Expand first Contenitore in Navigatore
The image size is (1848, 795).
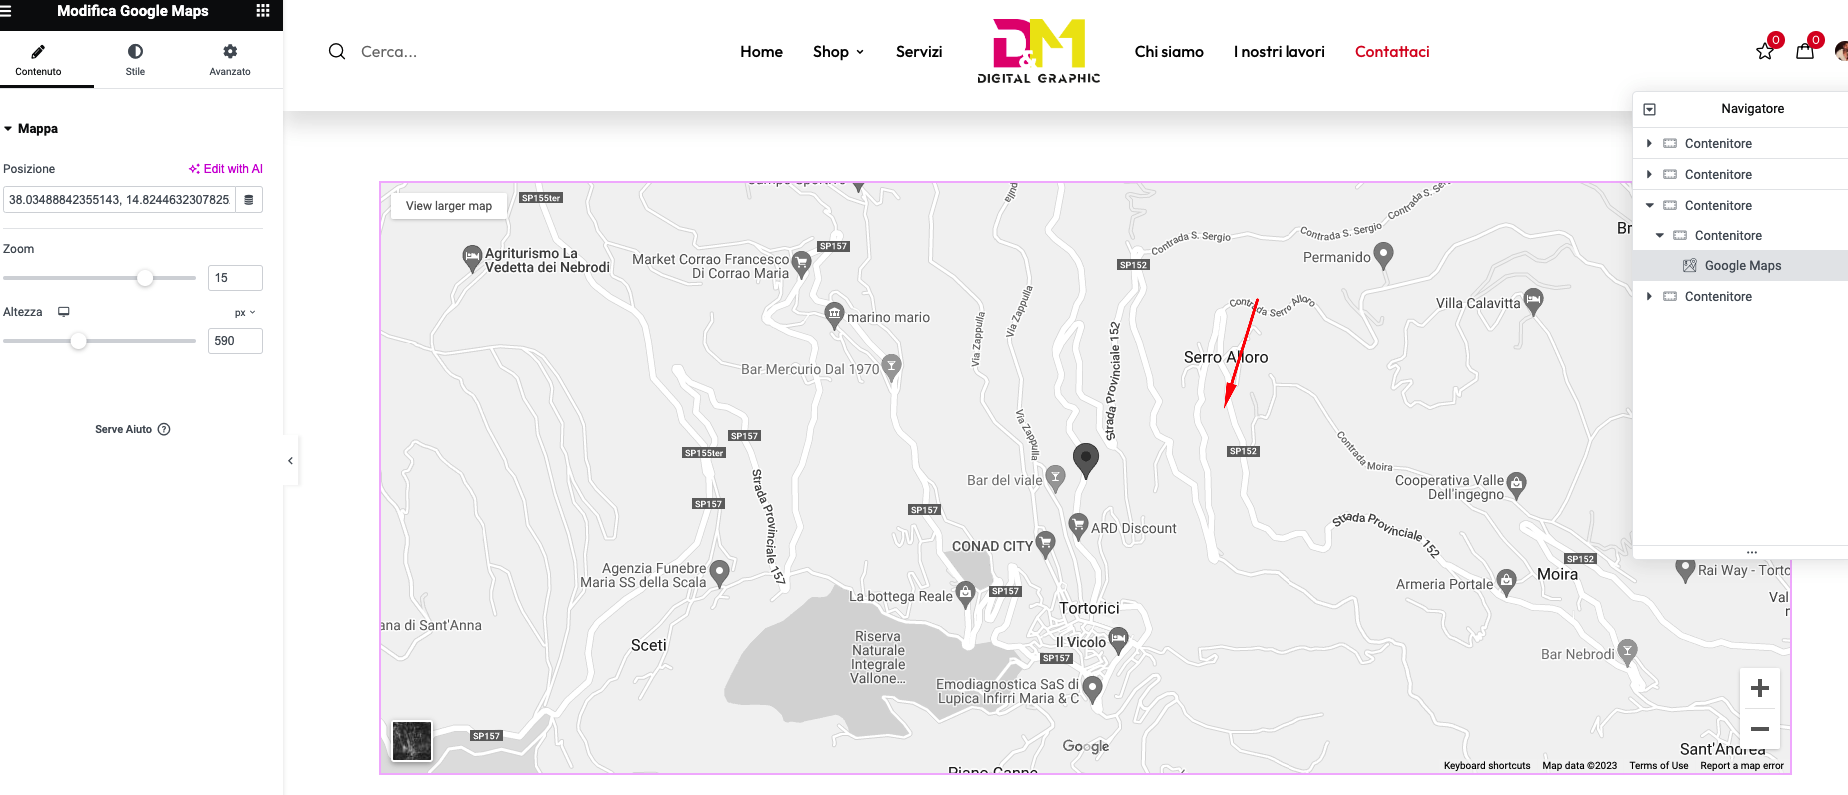[1649, 144]
